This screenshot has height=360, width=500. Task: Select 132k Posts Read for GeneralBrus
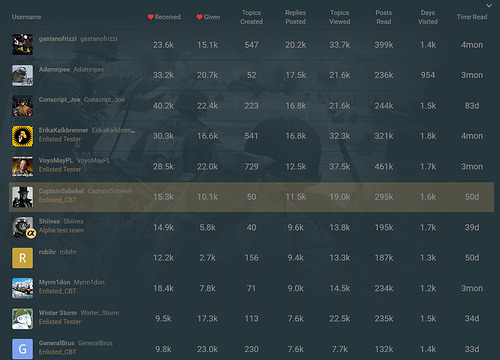coord(384,349)
